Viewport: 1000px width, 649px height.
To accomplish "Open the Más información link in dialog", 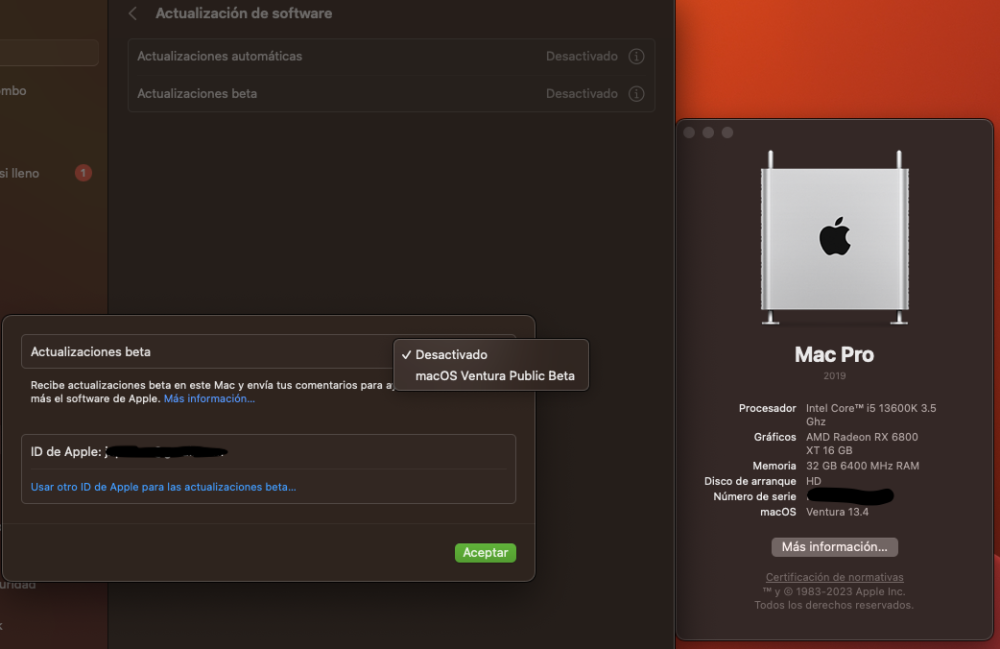I will (209, 398).
